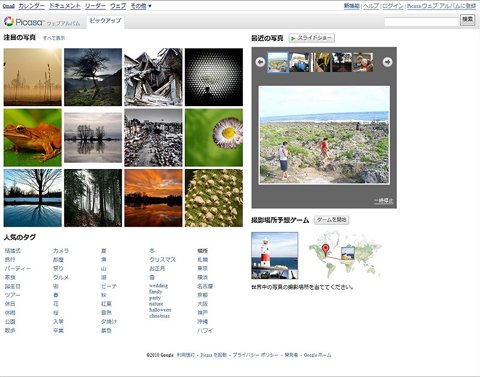Click the ツアー tag
480x377 pixels.
click(x=12, y=295)
